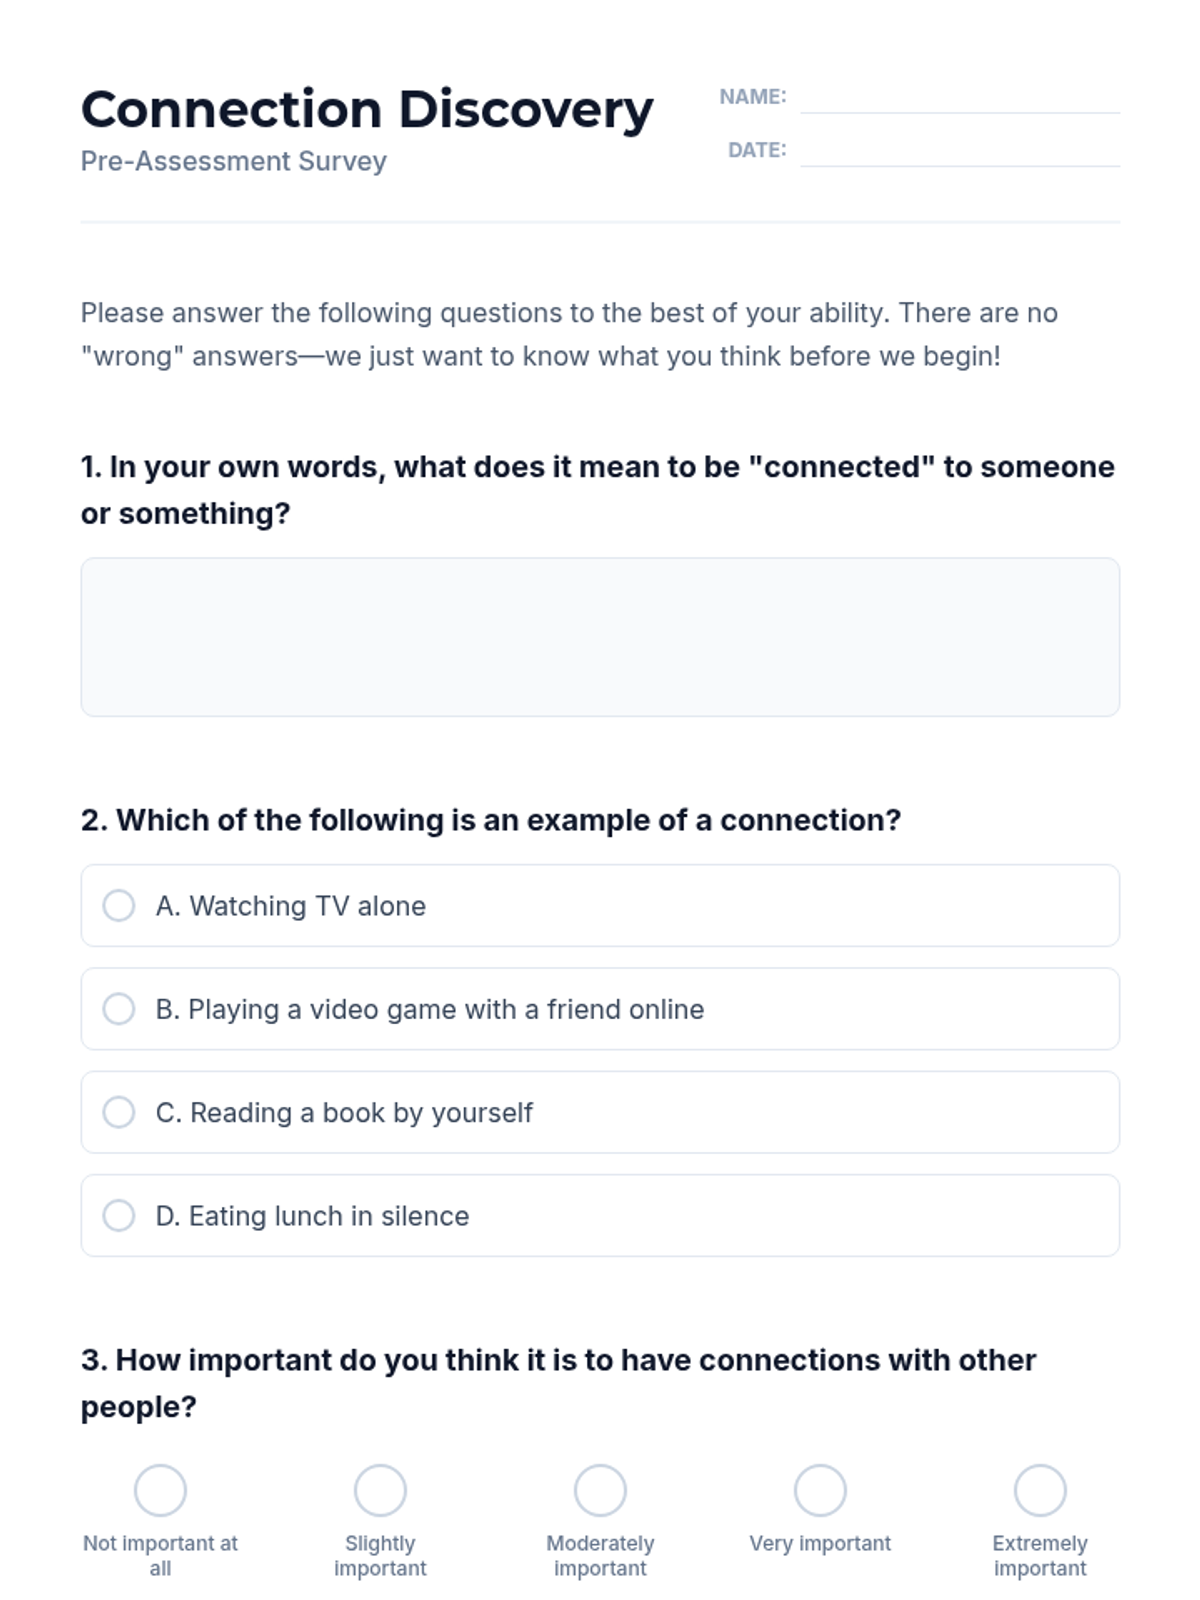Choose the Extremely important circle
The image size is (1200, 1600).
pyautogui.click(x=1040, y=1491)
